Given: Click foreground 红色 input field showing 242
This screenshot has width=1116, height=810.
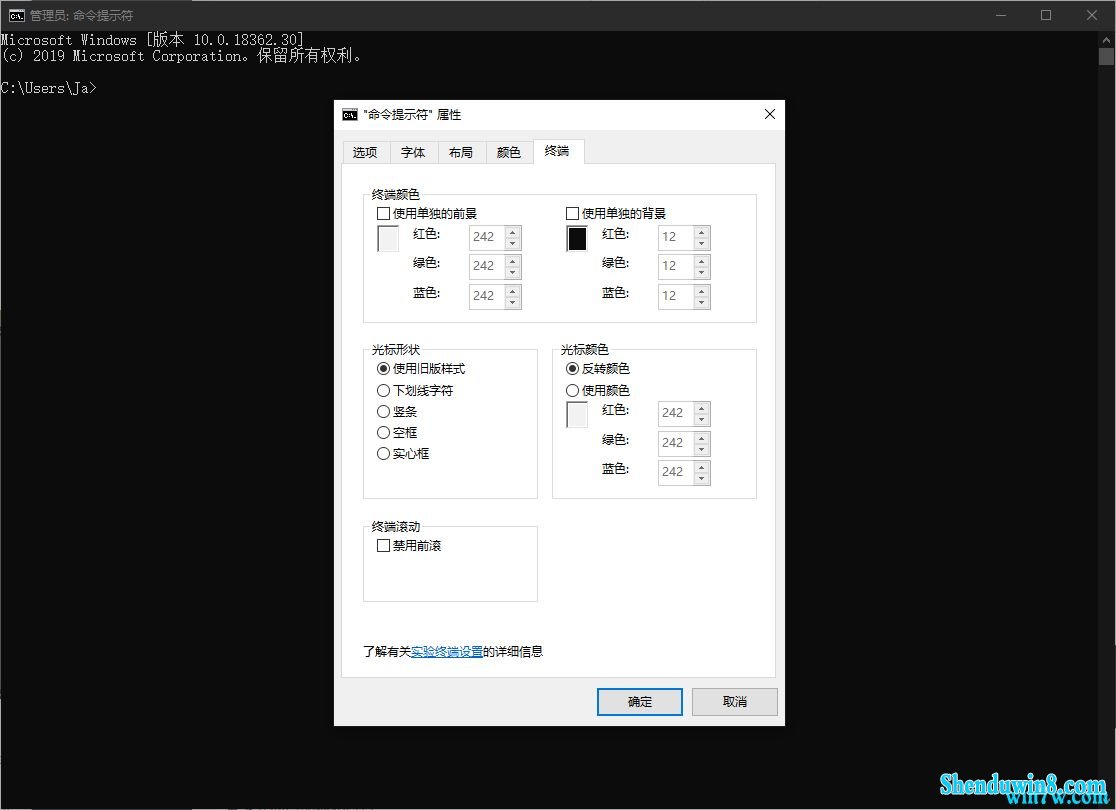Looking at the screenshot, I should [x=488, y=238].
